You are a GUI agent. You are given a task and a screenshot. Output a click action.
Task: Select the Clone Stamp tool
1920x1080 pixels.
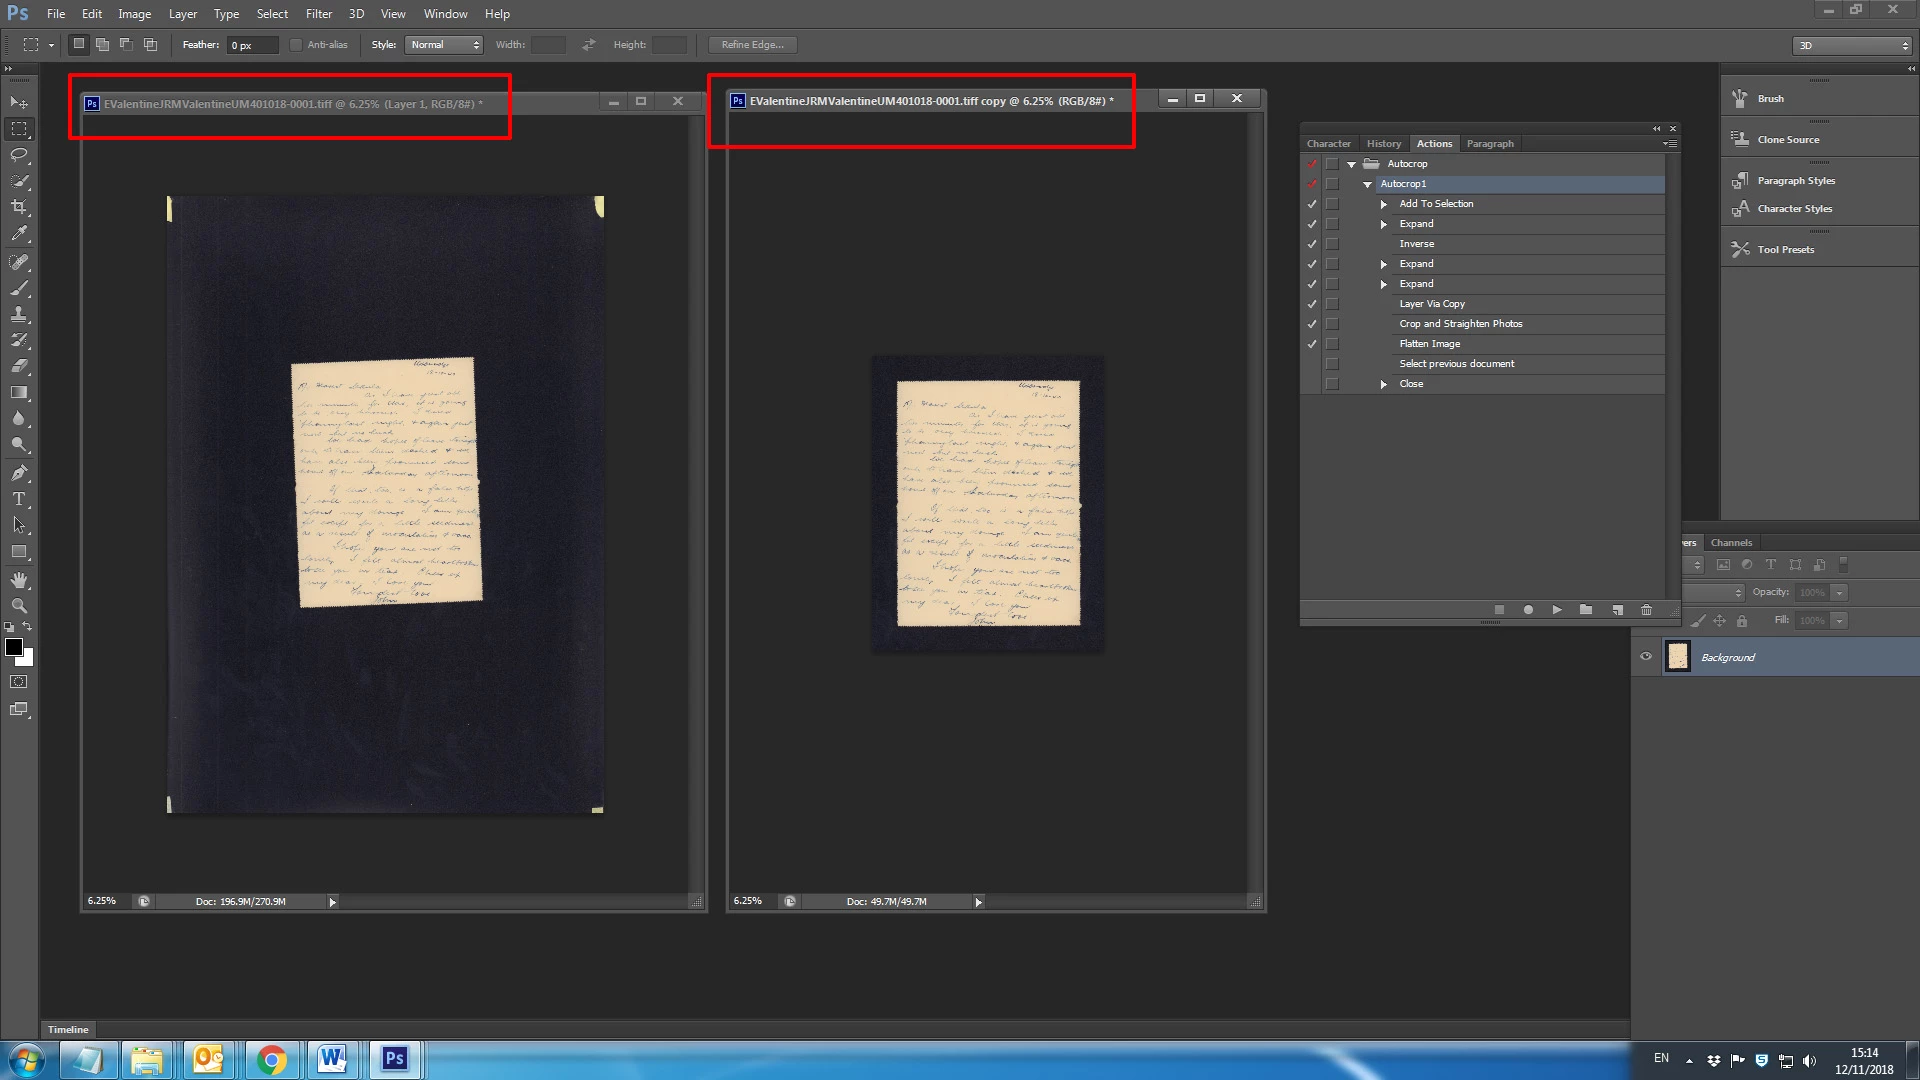19,314
